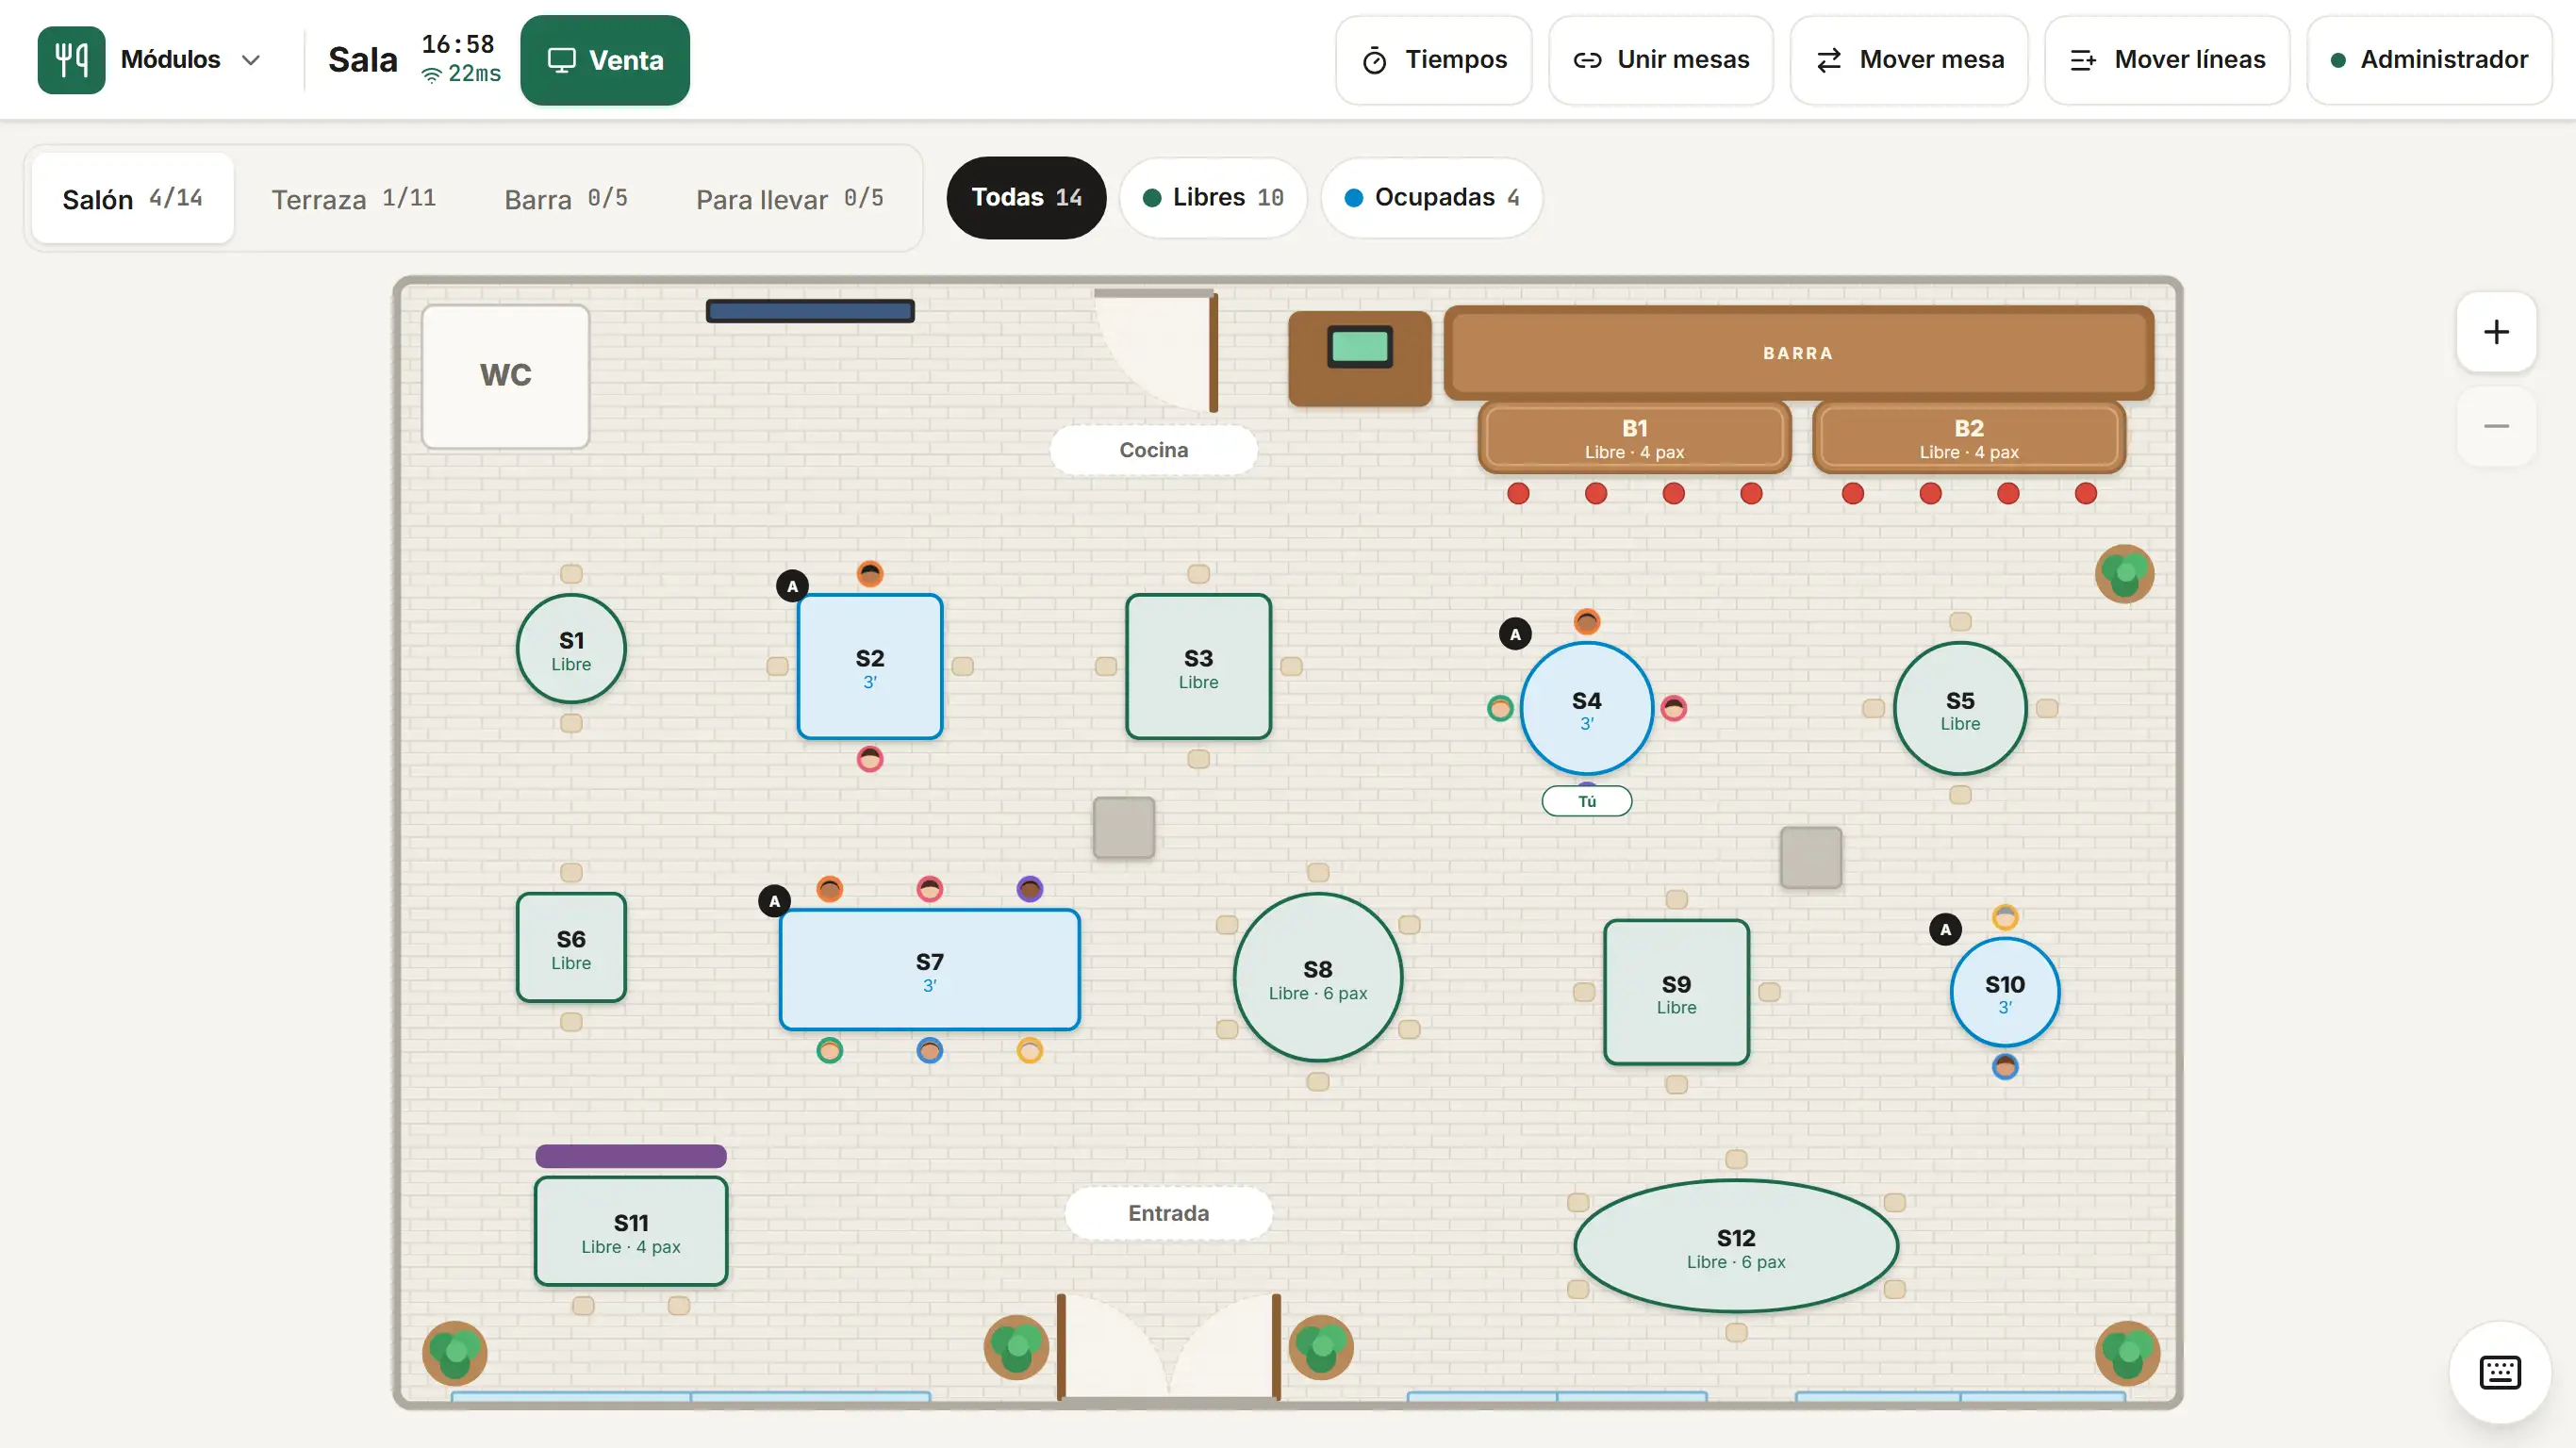
Task: Filter by Libres tables
Action: (1213, 198)
